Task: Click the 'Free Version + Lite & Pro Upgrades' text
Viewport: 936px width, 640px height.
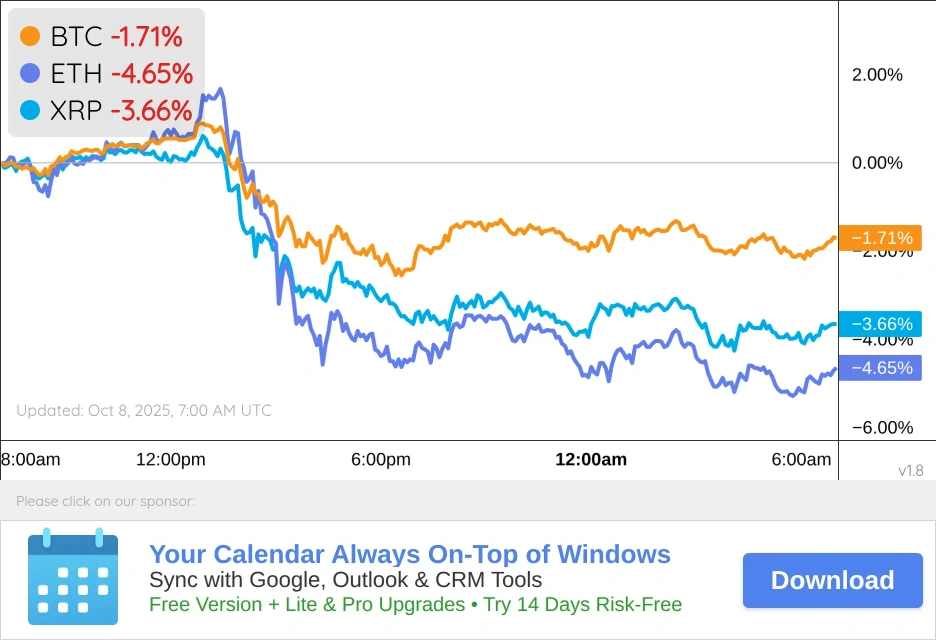Action: 306,605
